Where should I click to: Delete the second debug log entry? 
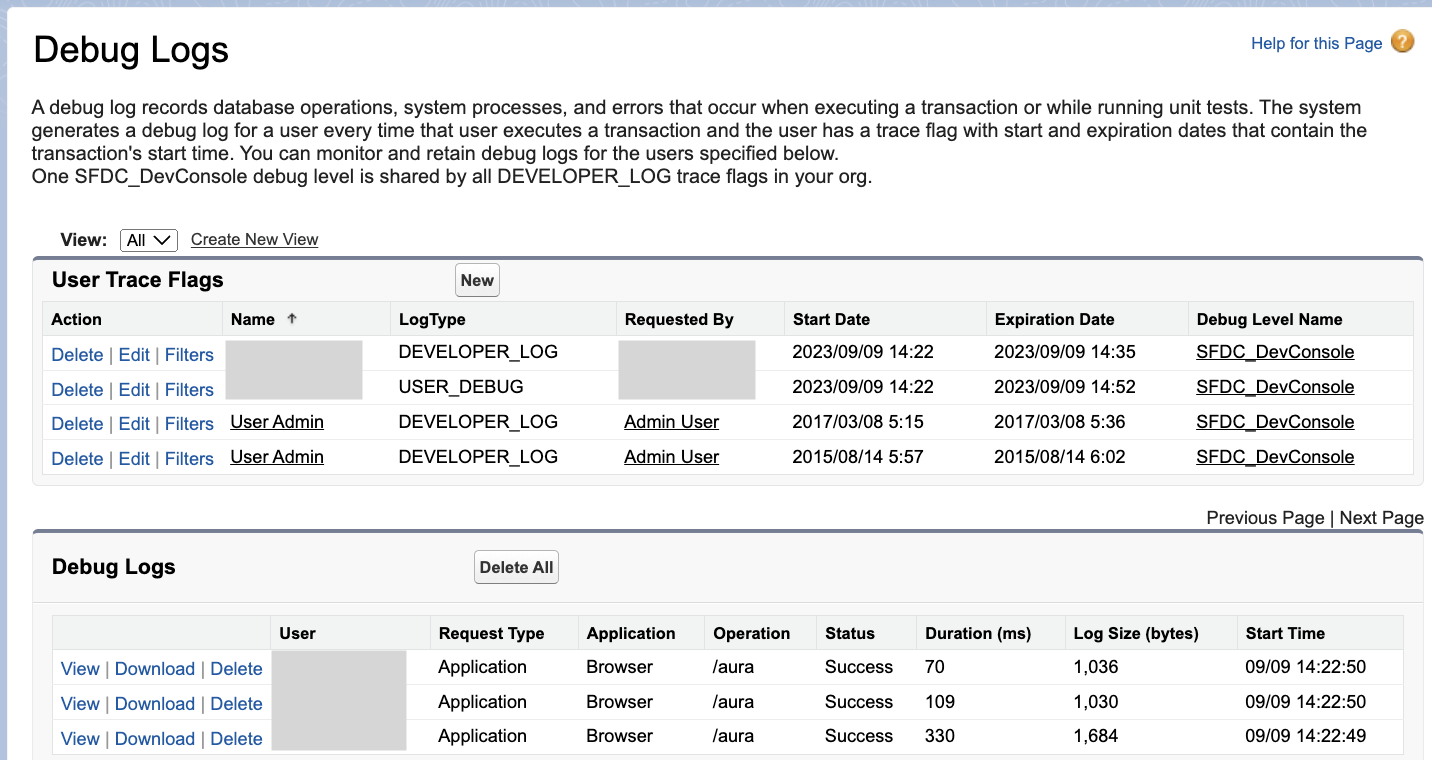click(236, 703)
